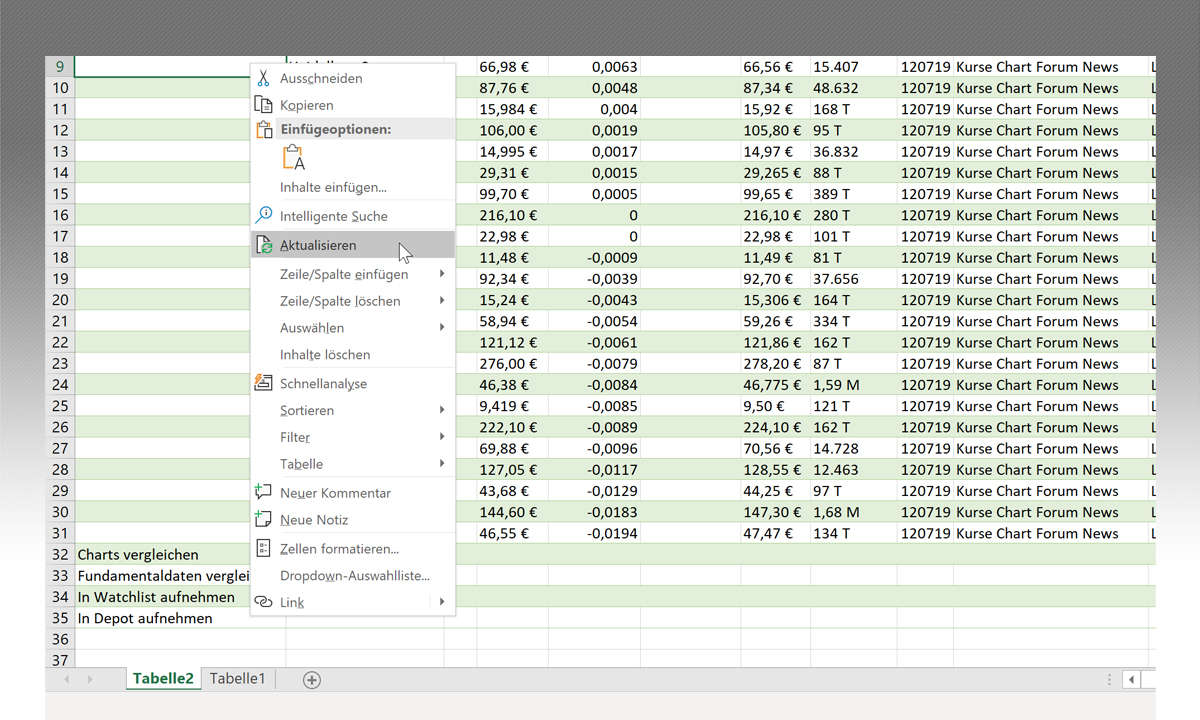1200x720 pixels.
Task: Click row header 9
Action: click(60, 67)
